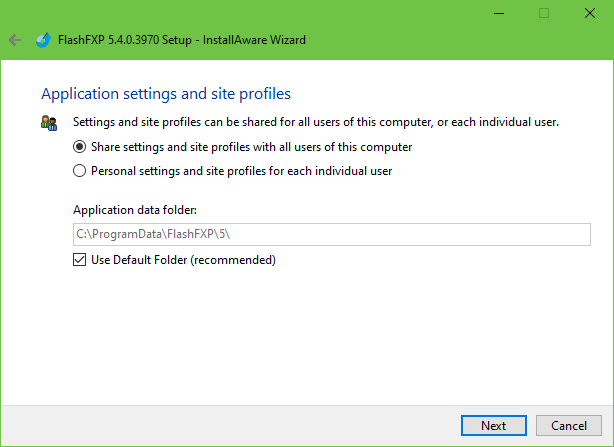Click the two-users icon beside the description
Screen dimensions: 614x447
point(49,123)
